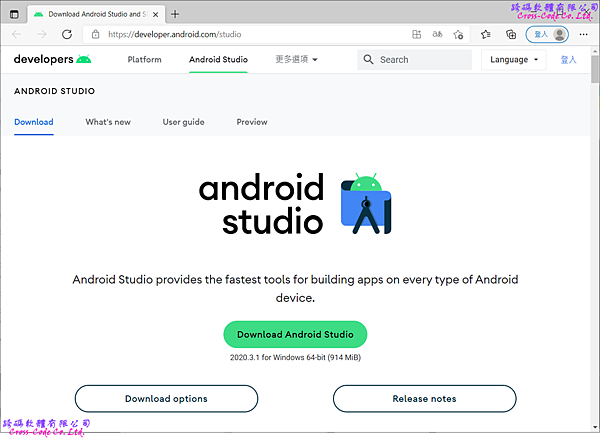Open Release notes
Viewport: 600px width, 439px height.
pos(424,399)
